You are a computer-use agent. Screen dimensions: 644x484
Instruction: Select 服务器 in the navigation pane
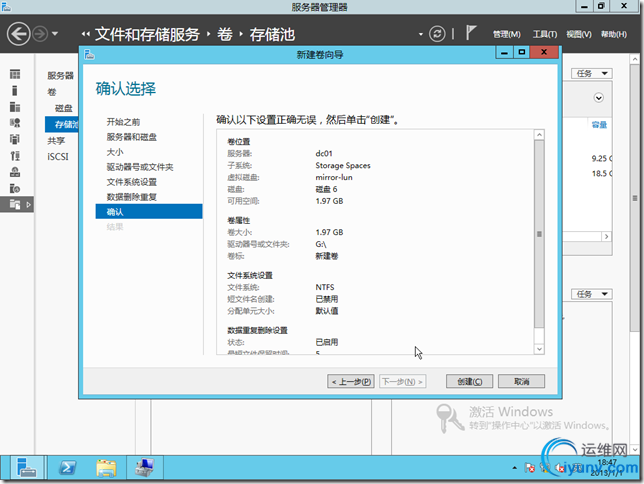pyautogui.click(x=60, y=76)
